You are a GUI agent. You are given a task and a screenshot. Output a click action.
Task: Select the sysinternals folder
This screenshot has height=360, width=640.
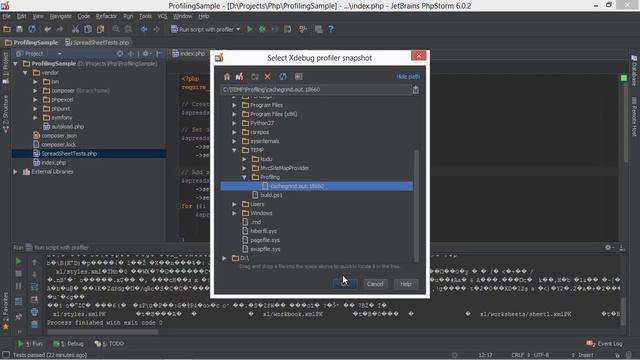pos(264,141)
